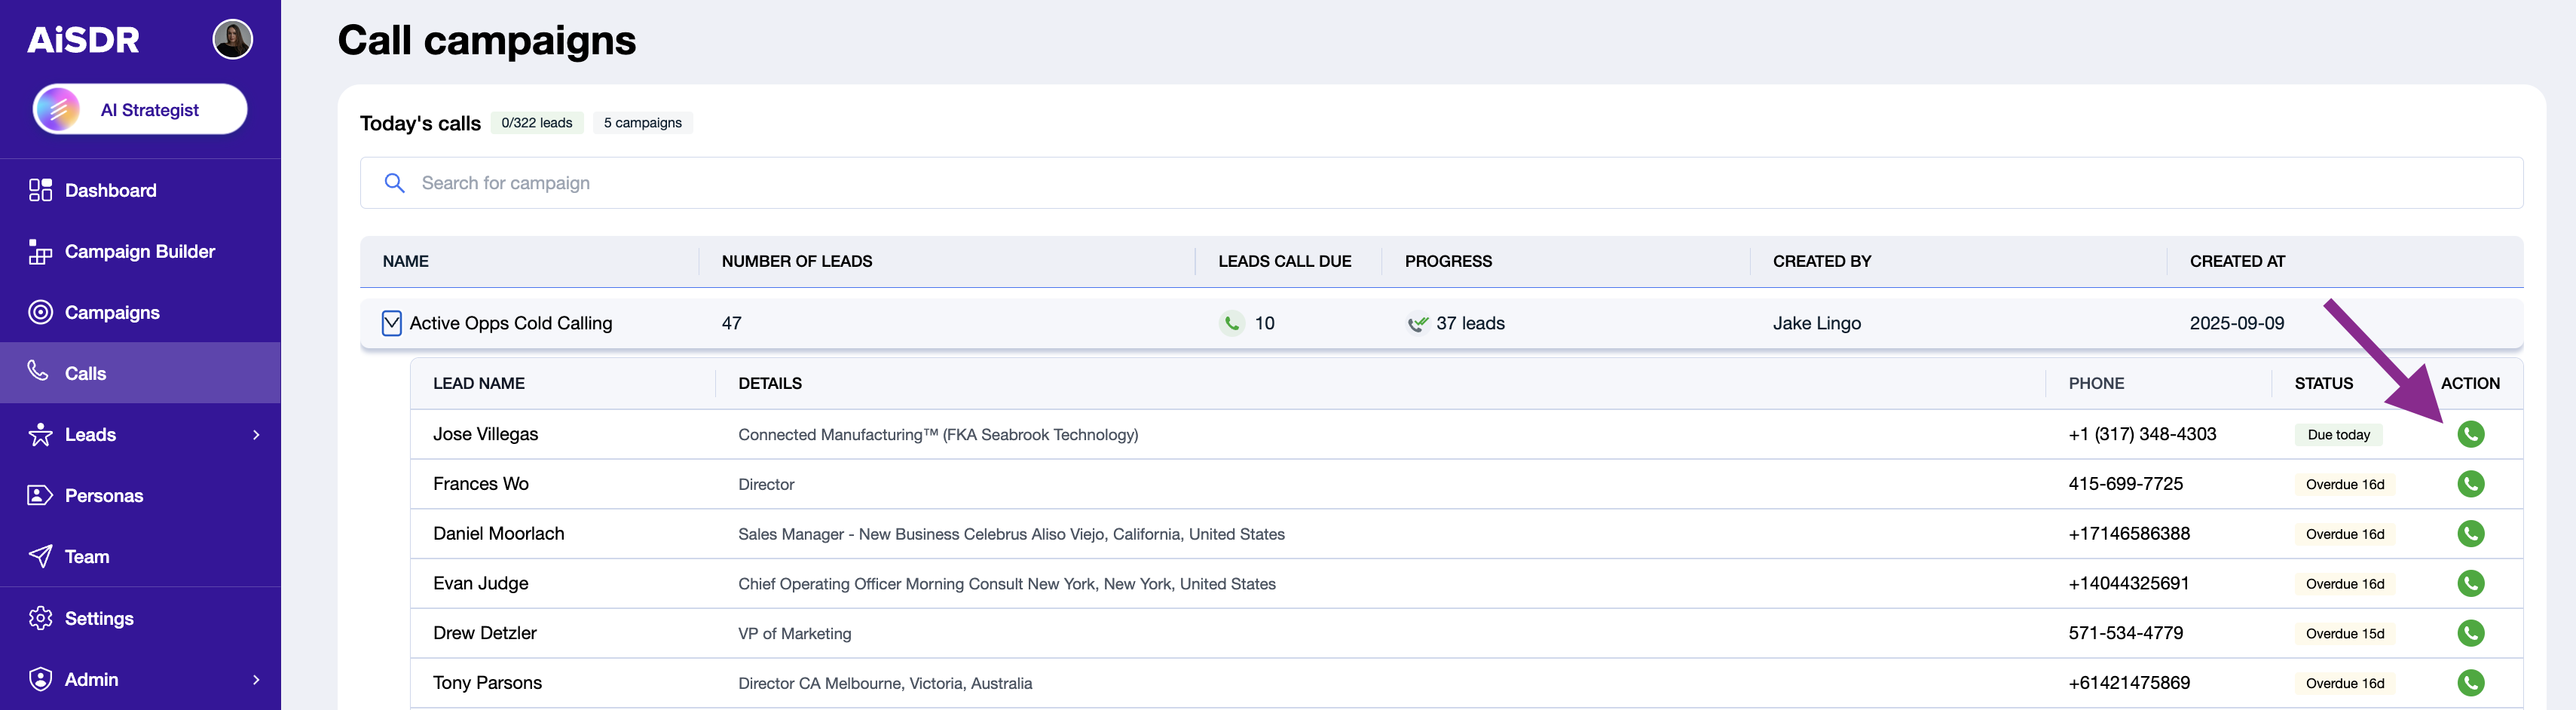Click the Due today status badge

point(2338,435)
